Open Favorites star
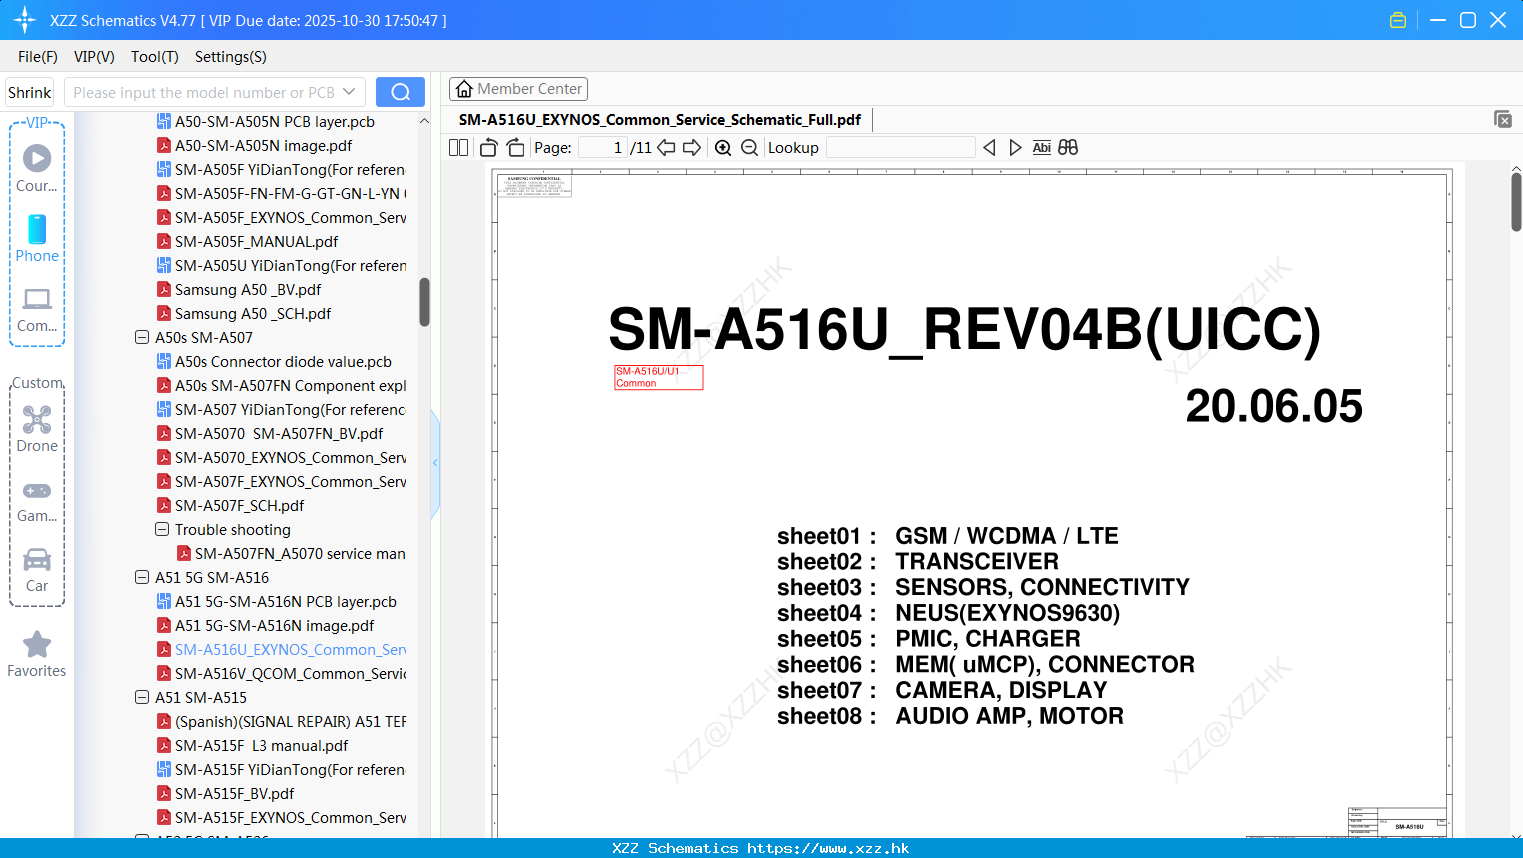Image resolution: width=1523 pixels, height=858 pixels. pyautogui.click(x=37, y=654)
